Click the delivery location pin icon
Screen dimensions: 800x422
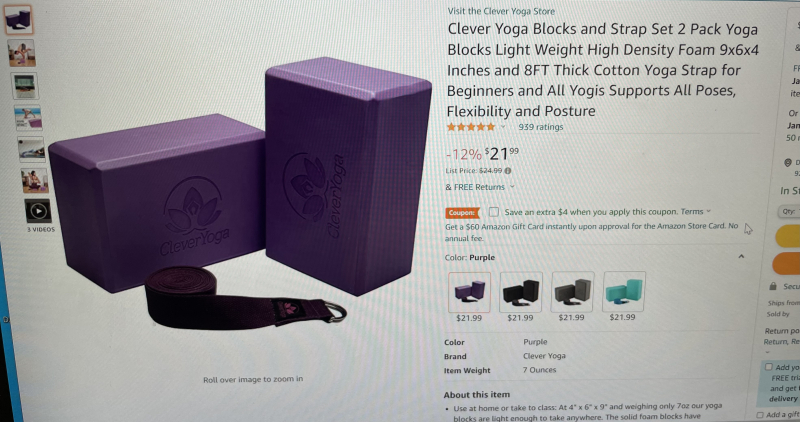(x=788, y=162)
